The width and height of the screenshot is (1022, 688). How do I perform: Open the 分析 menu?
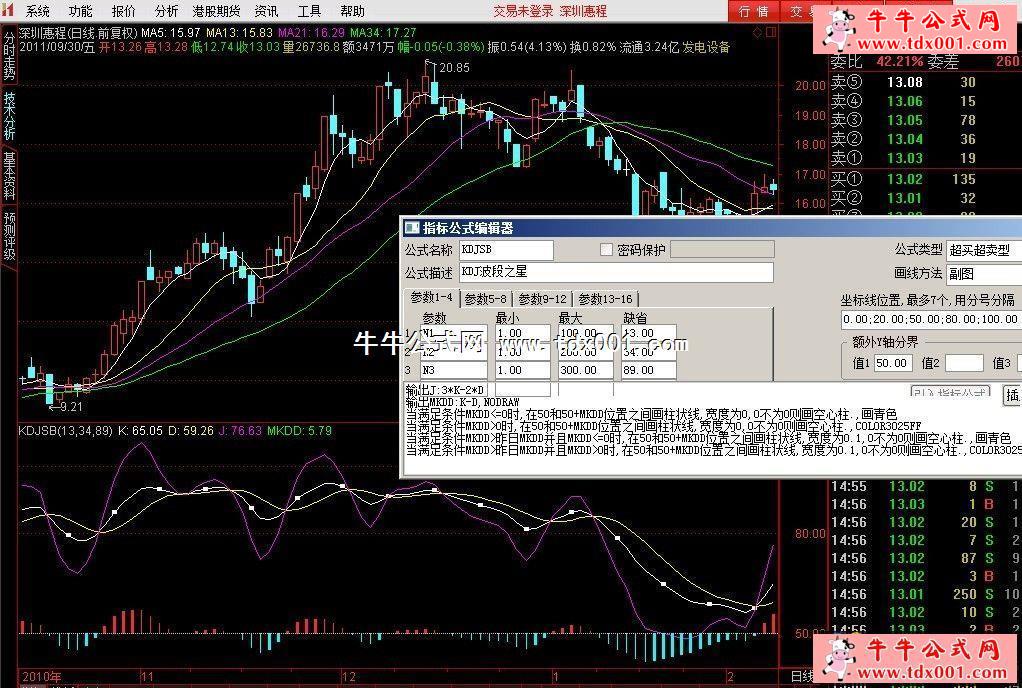pyautogui.click(x=166, y=11)
